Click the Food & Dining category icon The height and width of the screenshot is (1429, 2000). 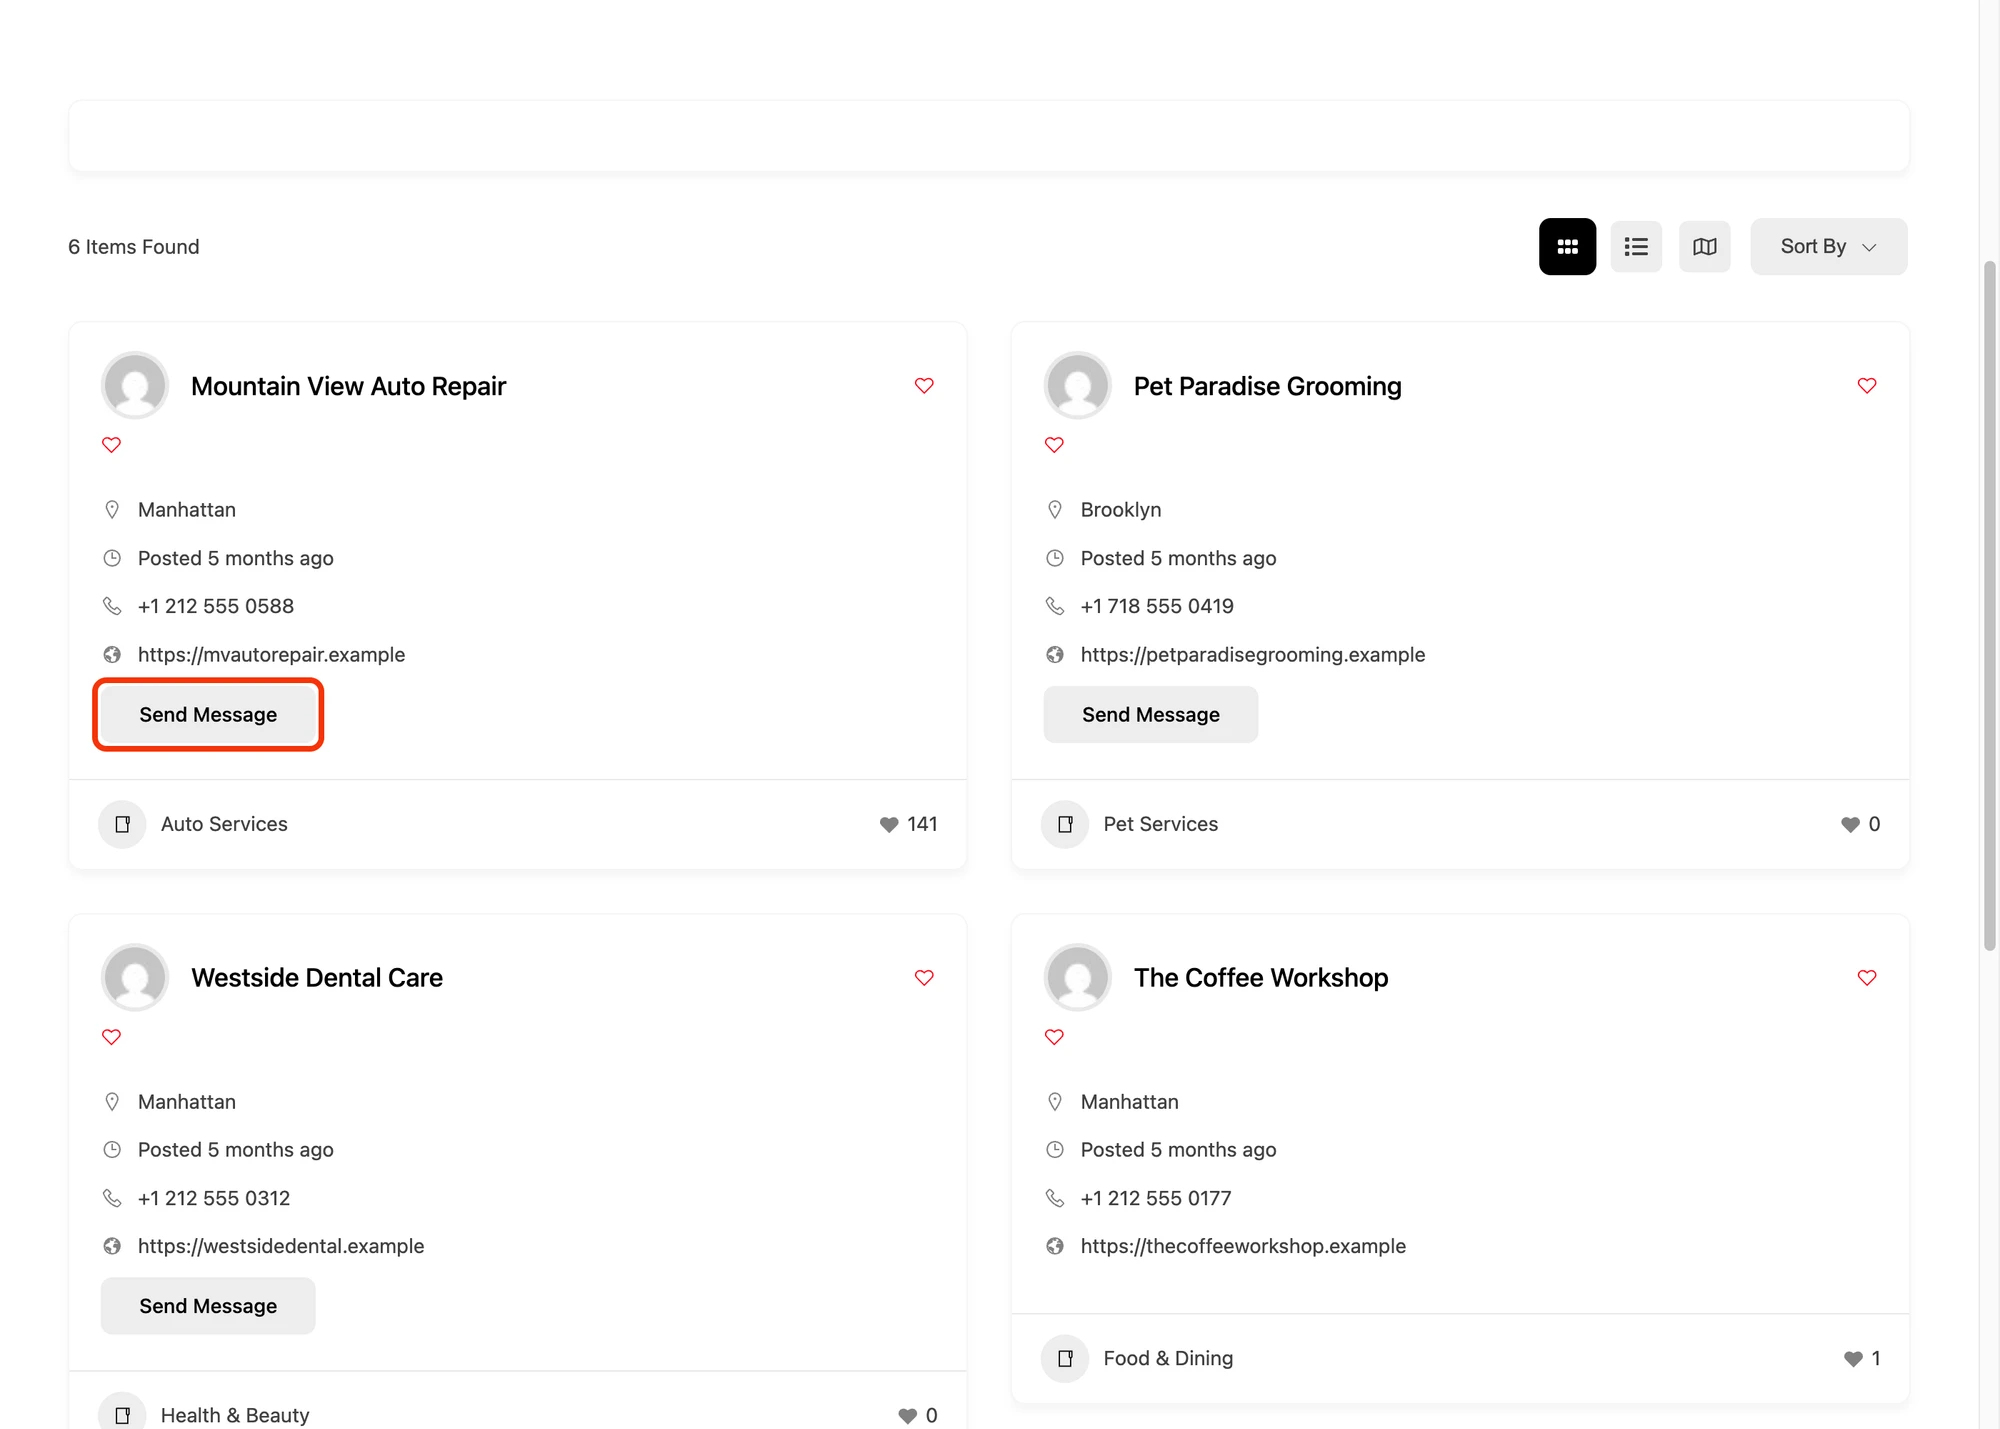point(1065,1358)
